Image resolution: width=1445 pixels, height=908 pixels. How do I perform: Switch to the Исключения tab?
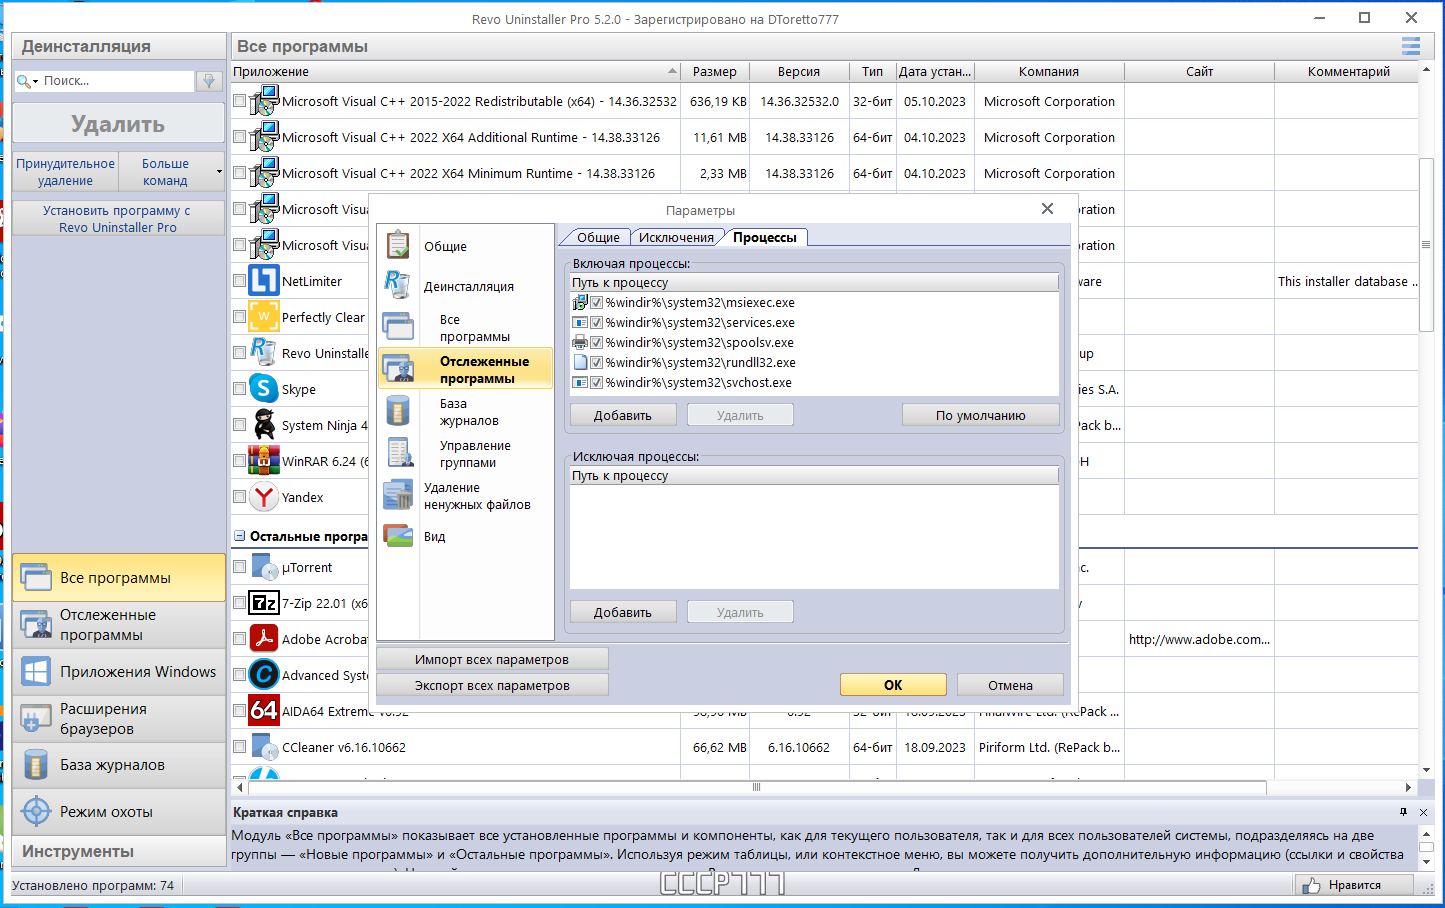[676, 237]
